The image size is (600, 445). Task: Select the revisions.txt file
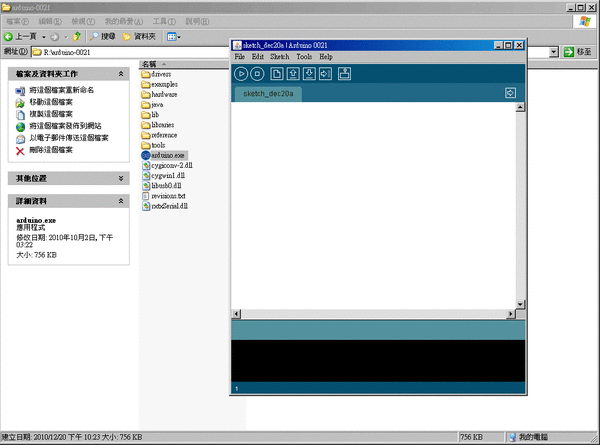point(164,196)
